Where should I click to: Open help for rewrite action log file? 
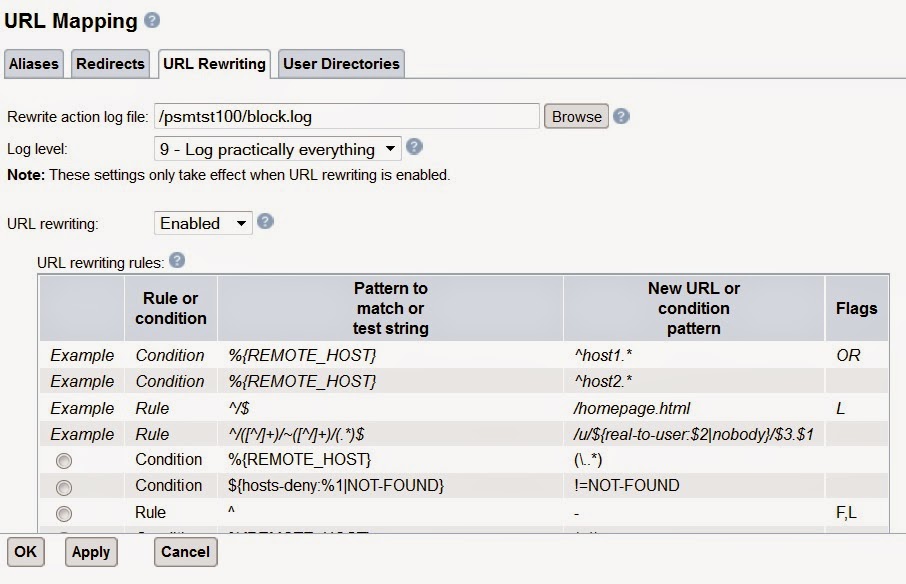pos(620,116)
